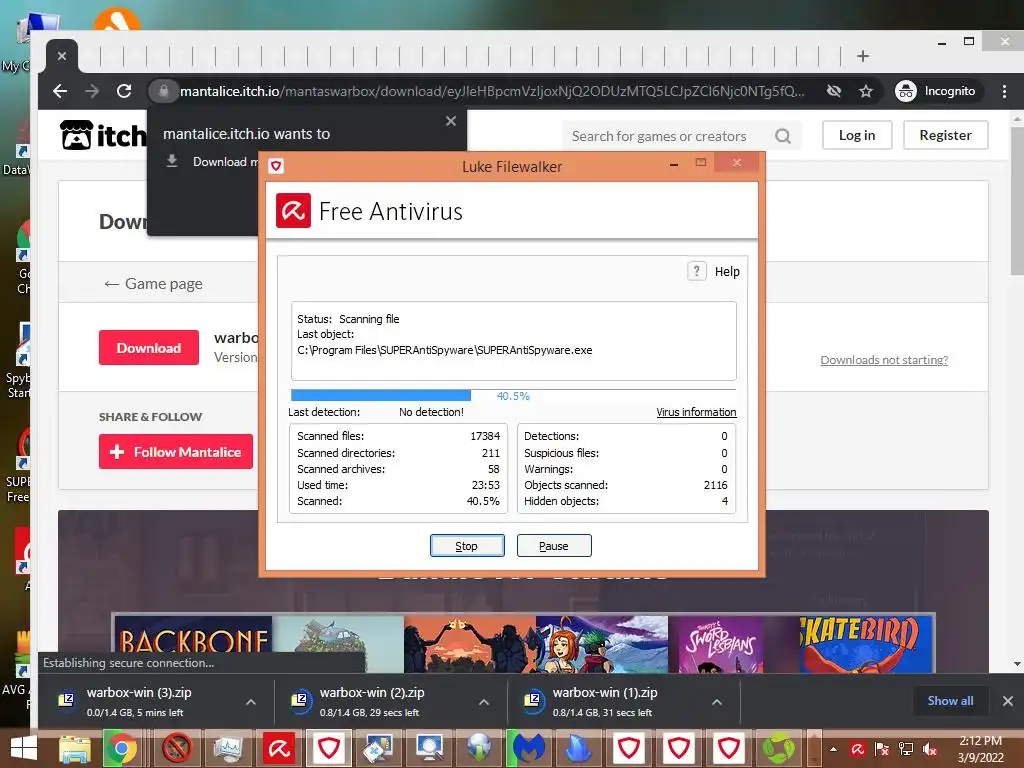Stop the Avira scan

(467, 546)
